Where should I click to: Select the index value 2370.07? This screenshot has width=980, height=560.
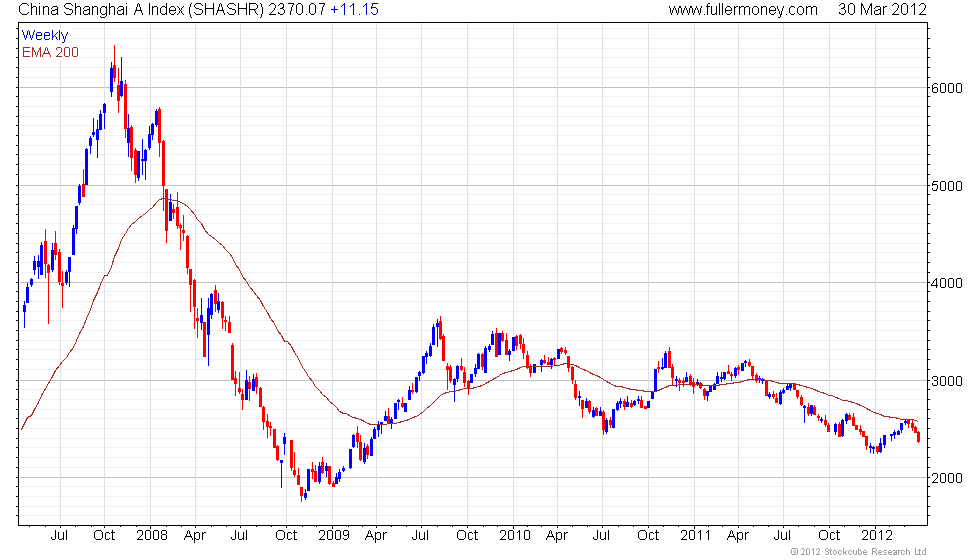point(297,9)
